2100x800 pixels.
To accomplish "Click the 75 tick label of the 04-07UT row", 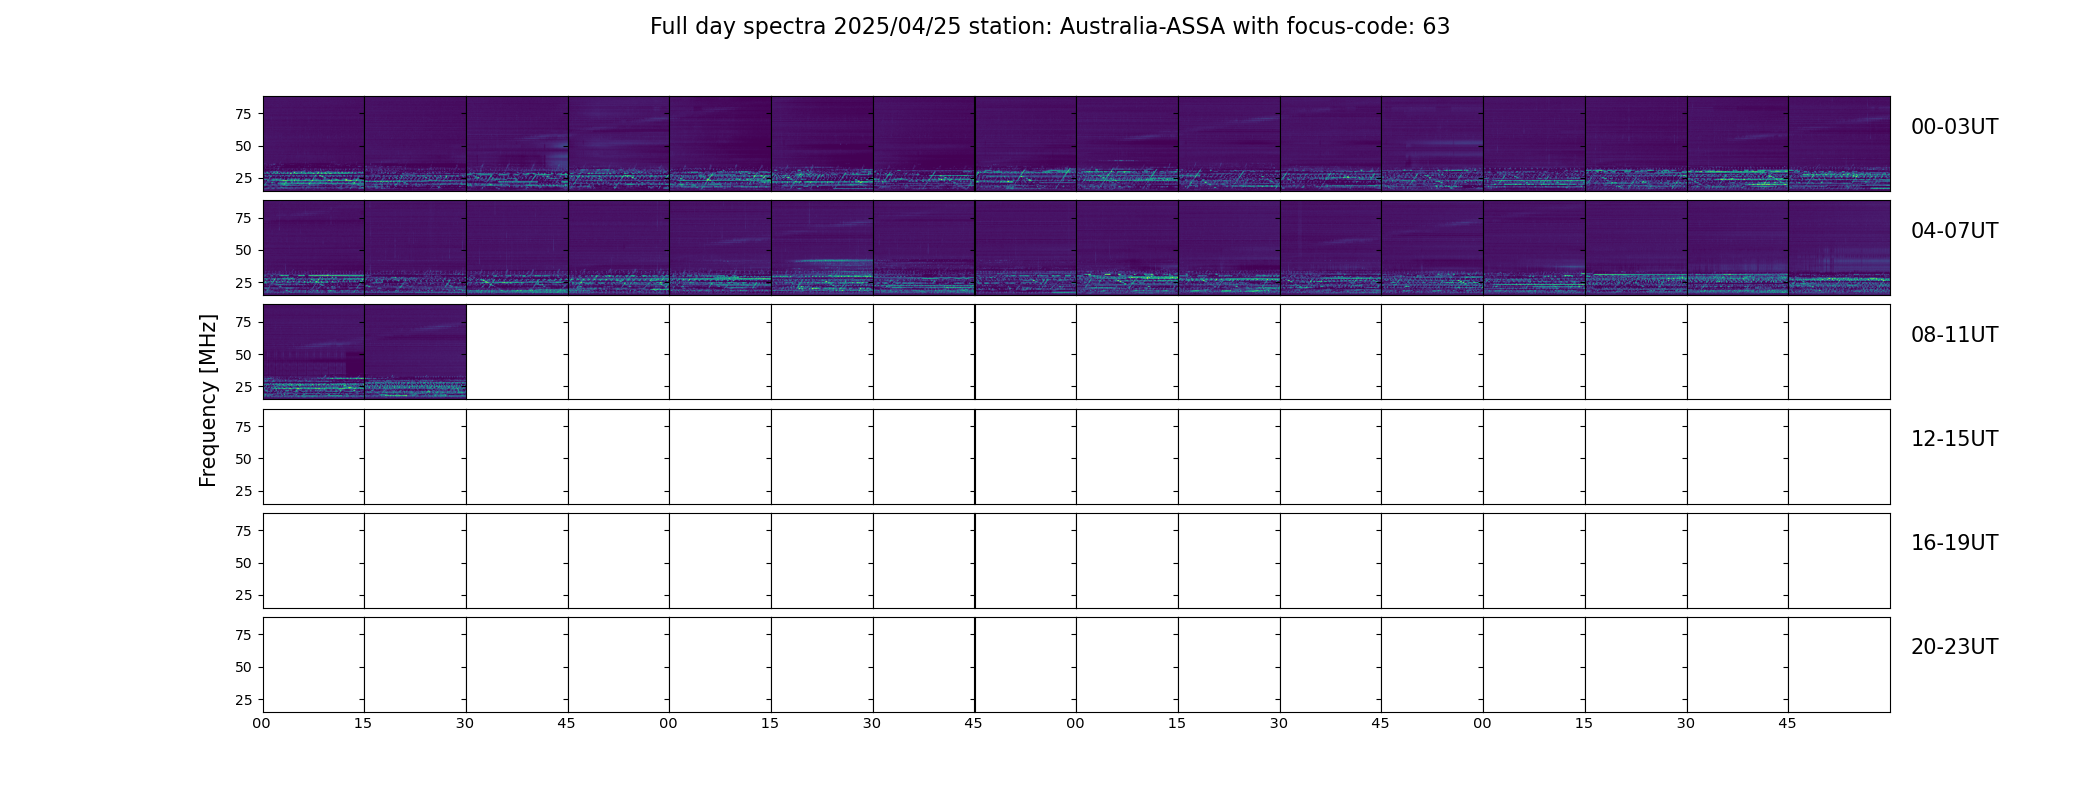I will coord(243,218).
